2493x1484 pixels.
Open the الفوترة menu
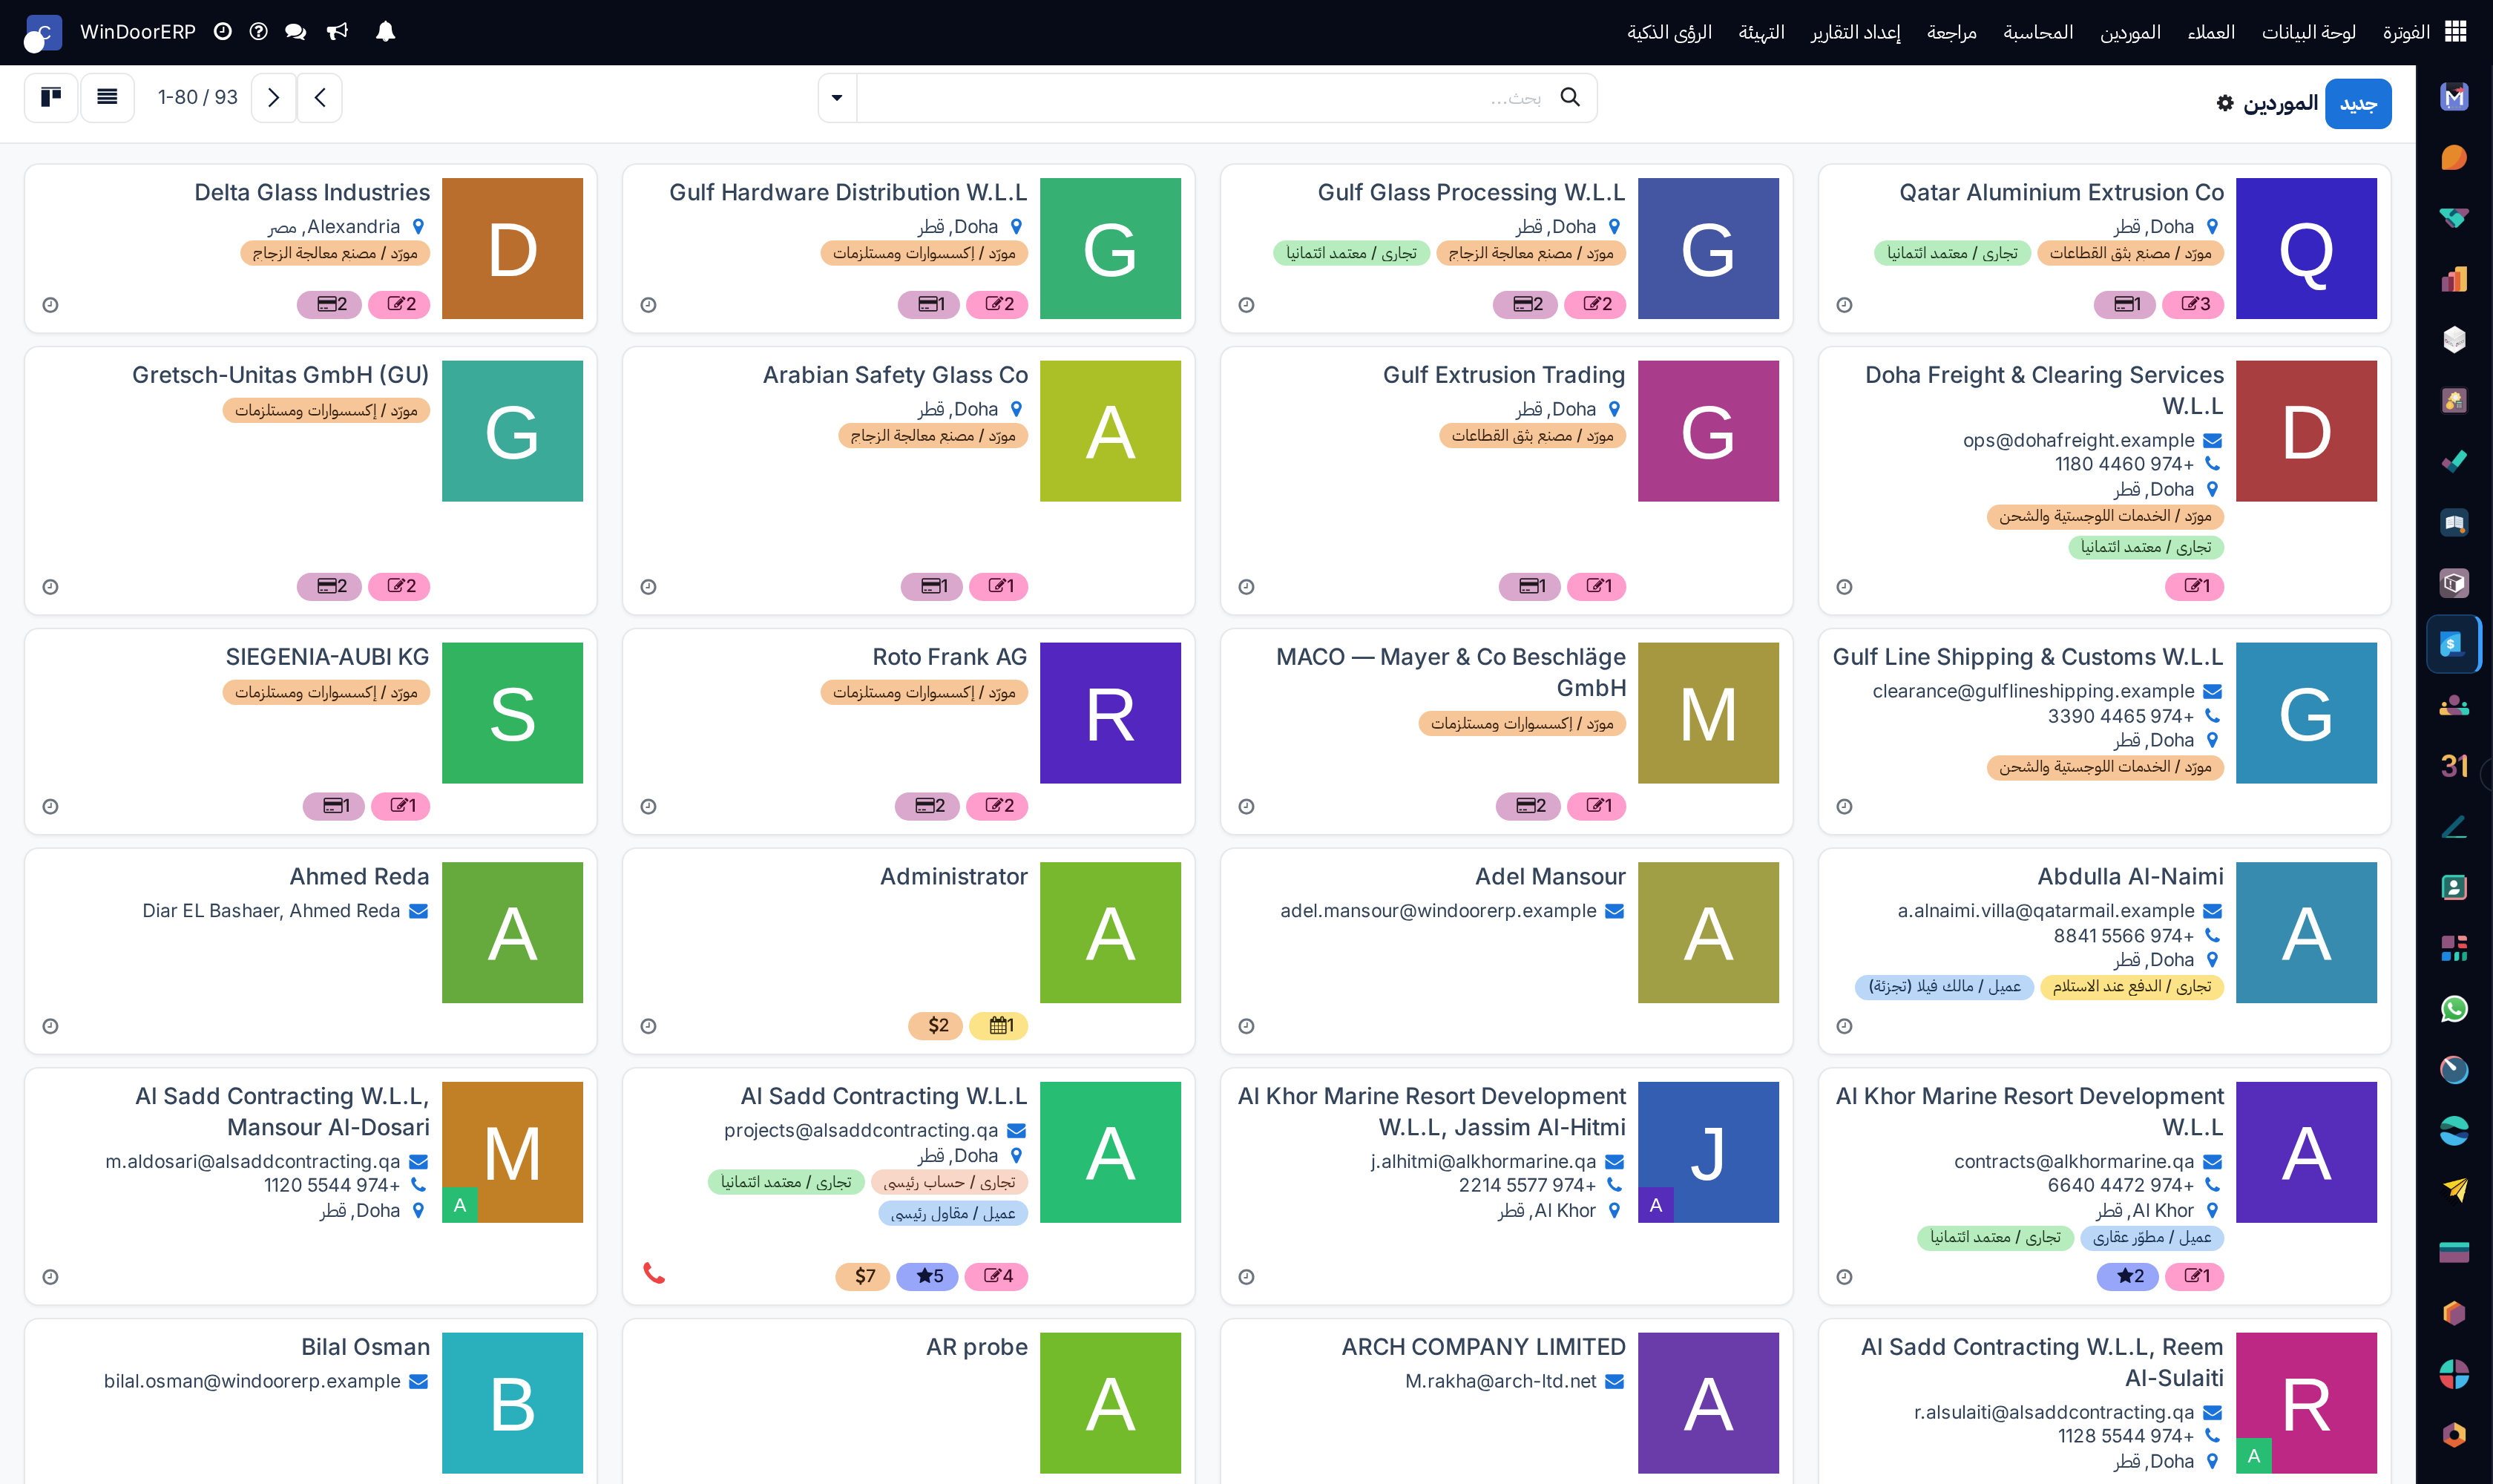tap(2406, 32)
